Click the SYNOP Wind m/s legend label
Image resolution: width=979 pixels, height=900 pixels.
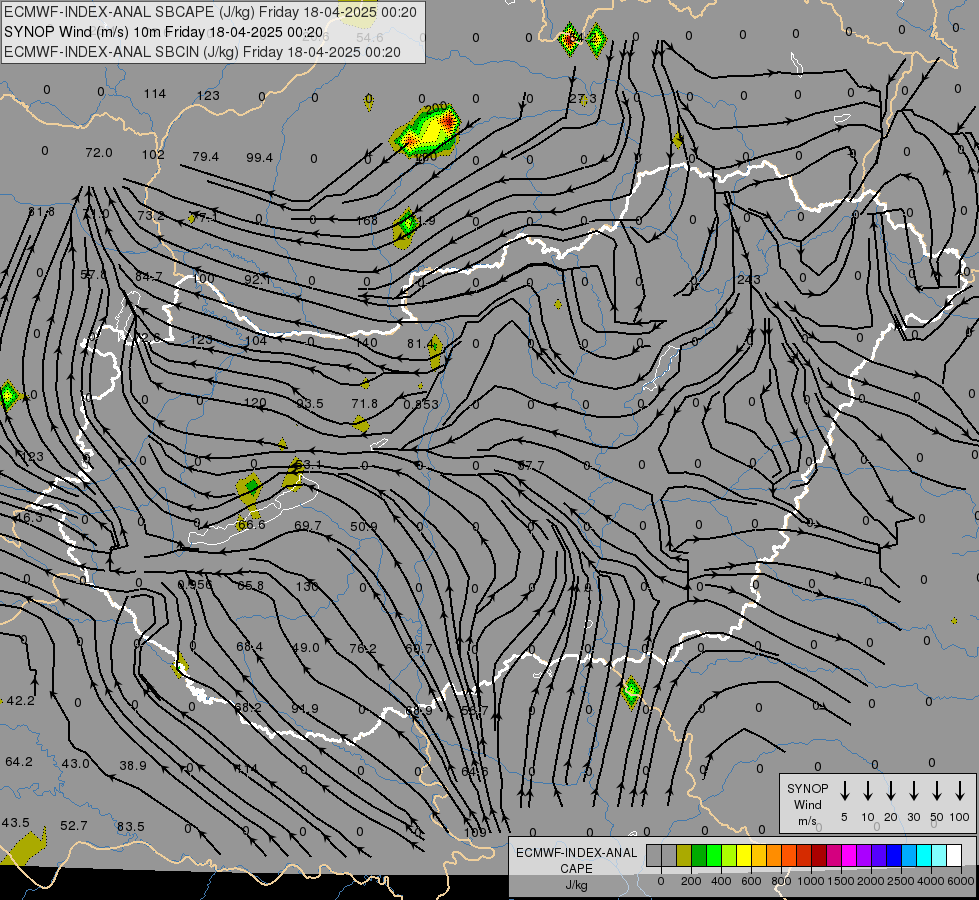[x=807, y=804]
